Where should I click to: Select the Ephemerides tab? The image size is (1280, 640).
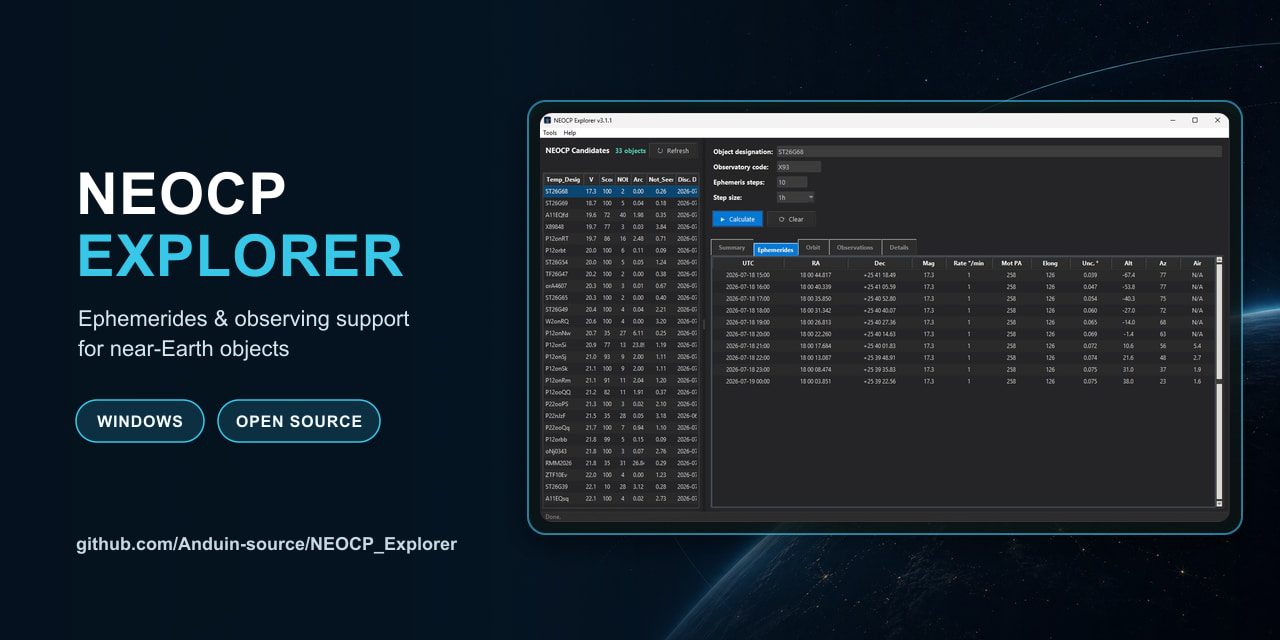tap(776, 248)
